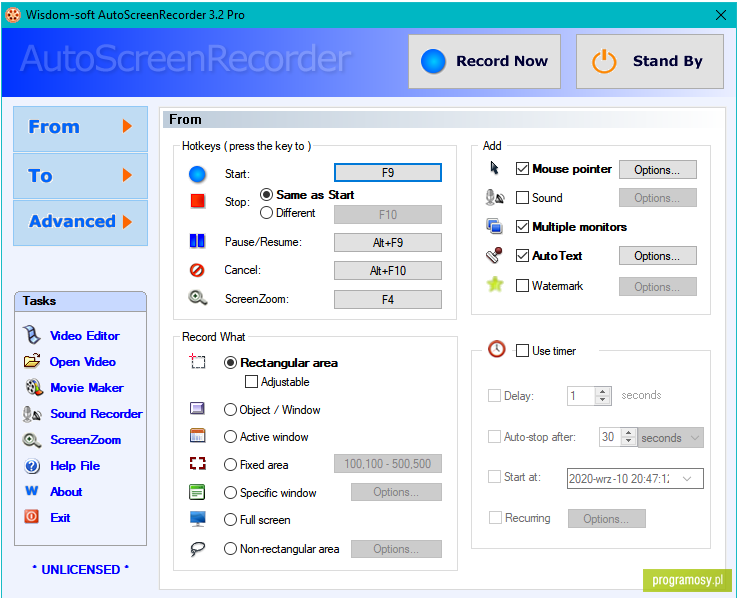Enable the Sound checkbox
The height and width of the screenshot is (598, 738).
coord(522,198)
